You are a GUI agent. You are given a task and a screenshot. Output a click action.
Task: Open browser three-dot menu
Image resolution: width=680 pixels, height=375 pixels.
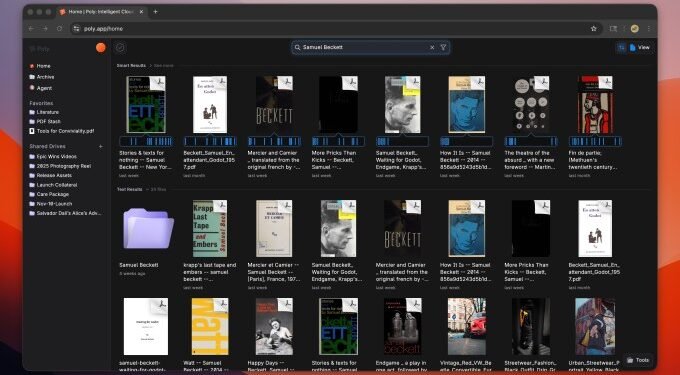[649, 29]
